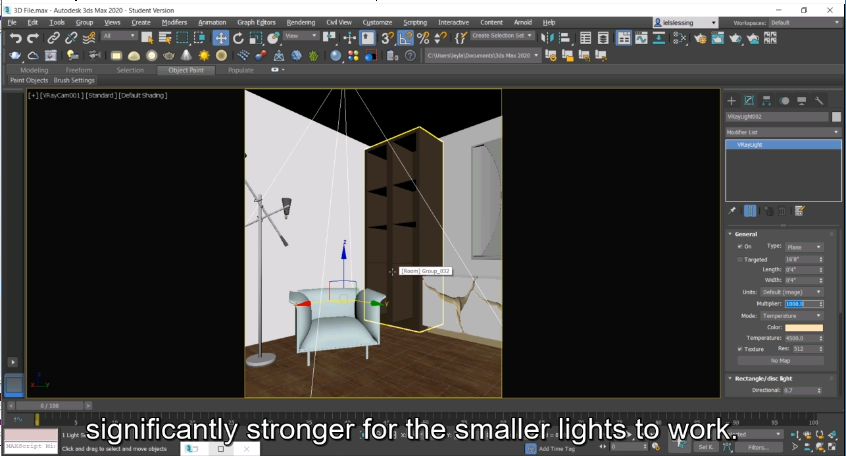Viewport: 846px width, 456px height.
Task: Open the Rendering menu
Action: click(301, 22)
